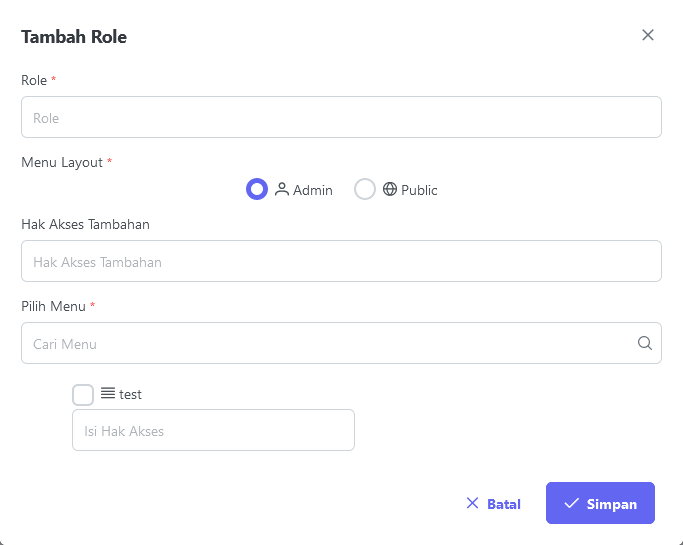Click the Admin label text

coord(313,190)
